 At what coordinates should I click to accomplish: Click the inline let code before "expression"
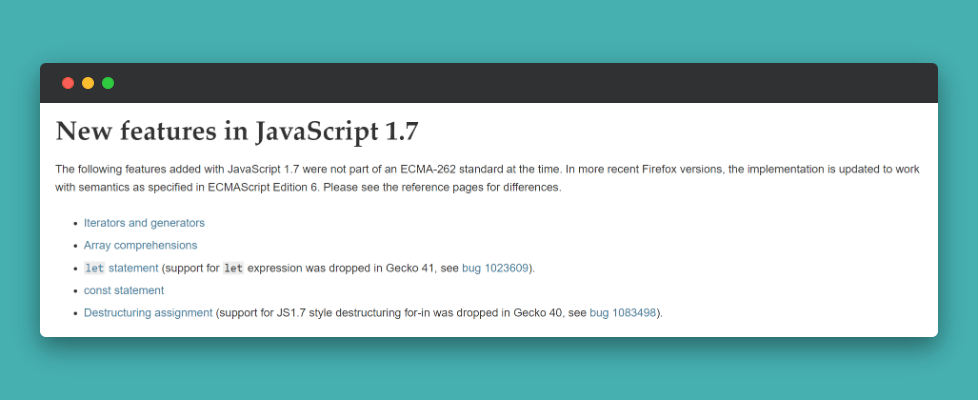[233, 268]
